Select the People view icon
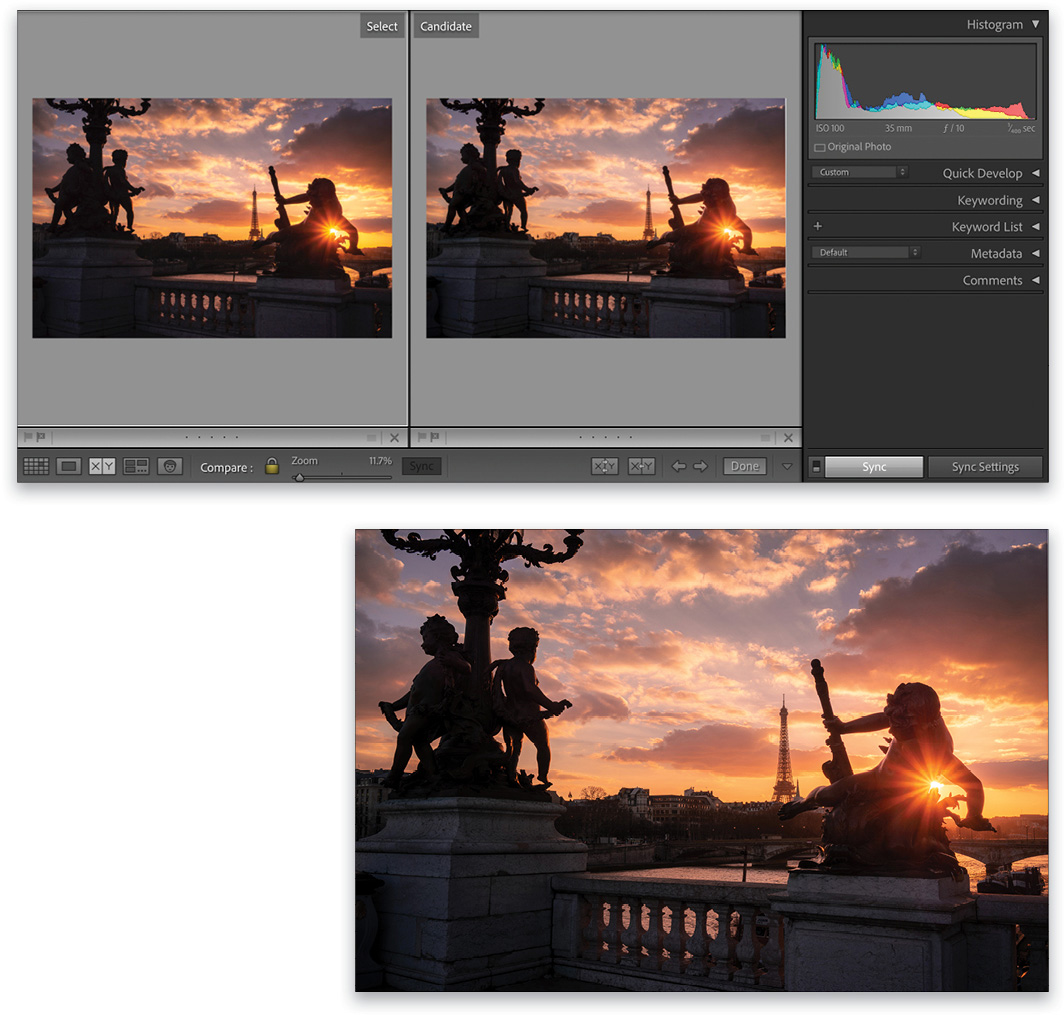Screen dimensions: 1064x1015 pos(168,466)
